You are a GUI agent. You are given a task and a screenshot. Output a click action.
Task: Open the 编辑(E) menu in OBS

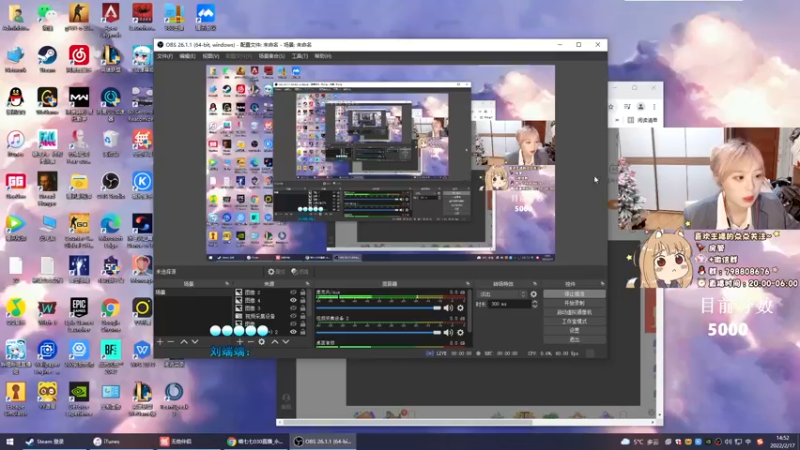(187, 56)
